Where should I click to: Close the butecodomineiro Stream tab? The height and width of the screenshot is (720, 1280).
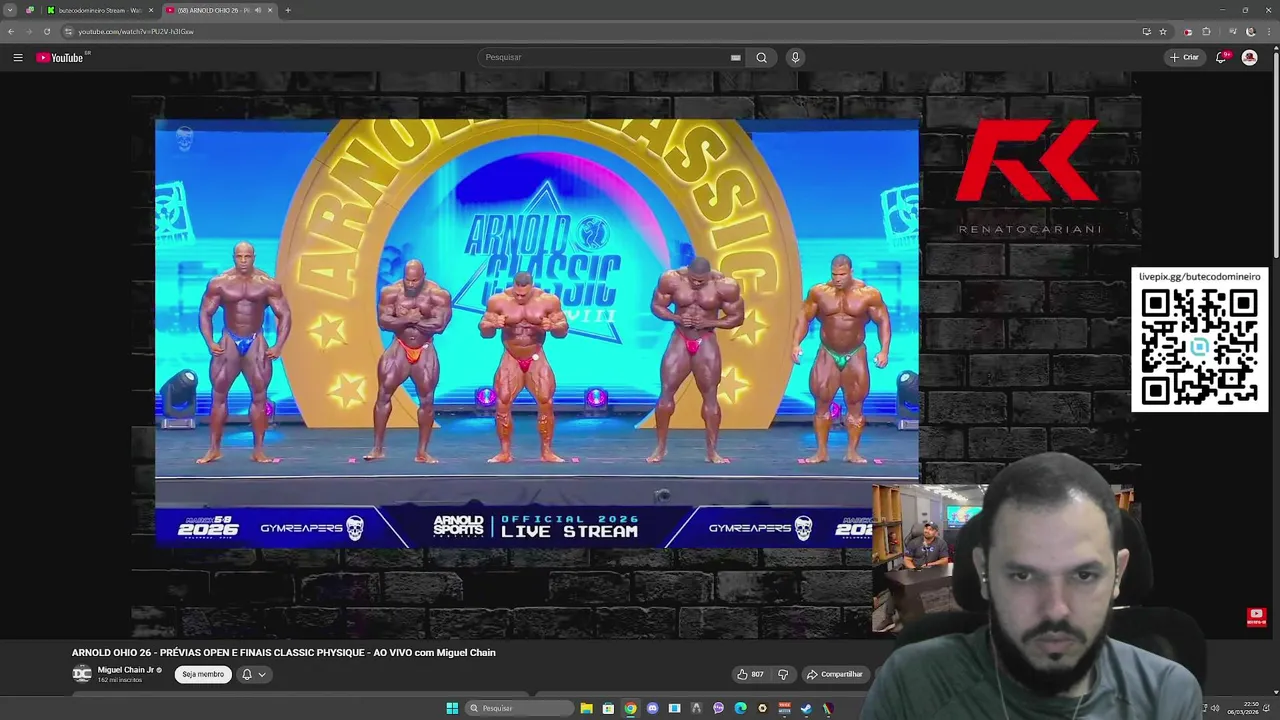(x=151, y=10)
